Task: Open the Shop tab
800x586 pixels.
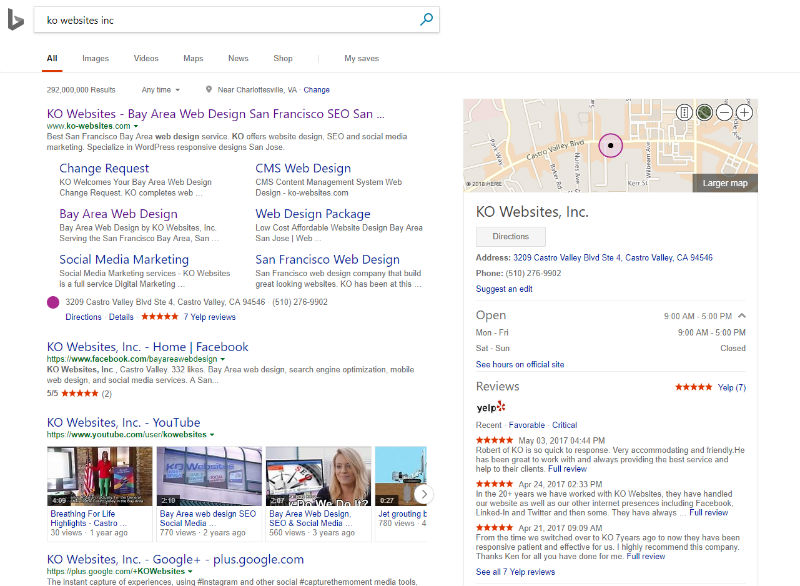Action: coord(283,58)
